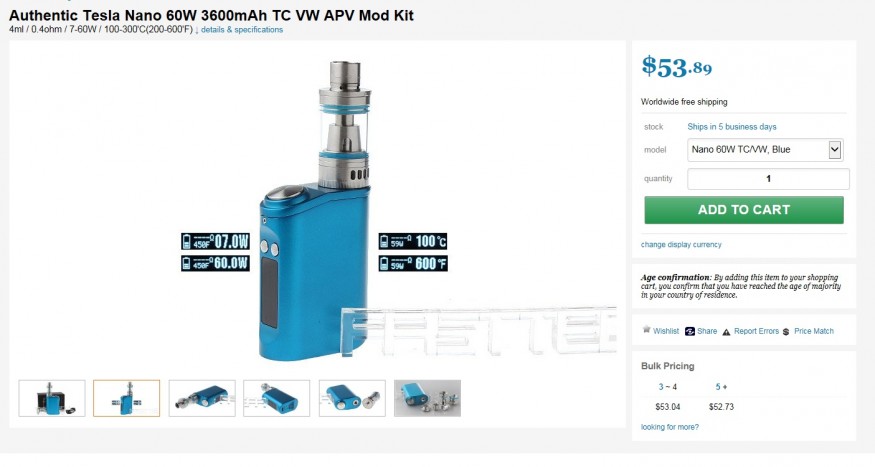875x467 pixels.
Task: Click the Share icon
Action: point(690,331)
